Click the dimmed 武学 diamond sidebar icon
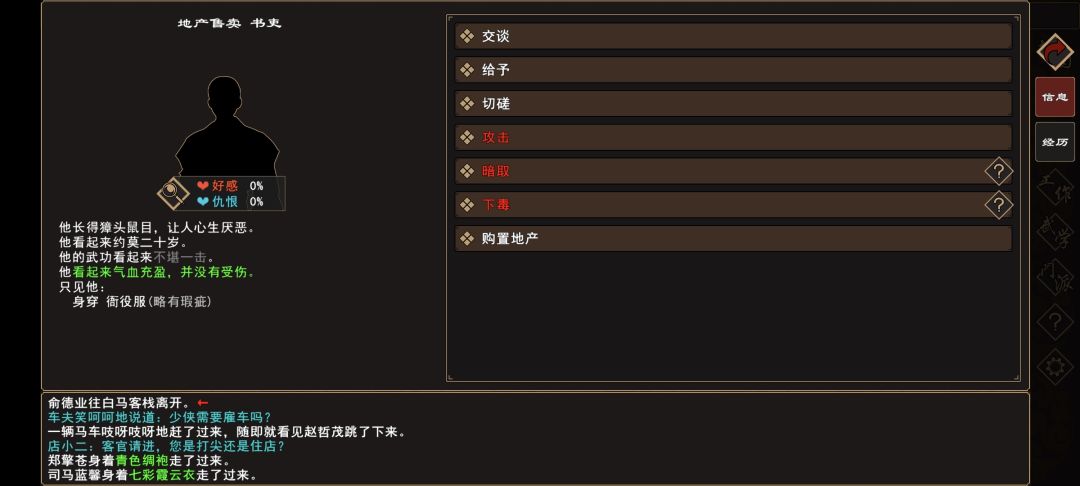The height and width of the screenshot is (486, 1080). [1055, 232]
